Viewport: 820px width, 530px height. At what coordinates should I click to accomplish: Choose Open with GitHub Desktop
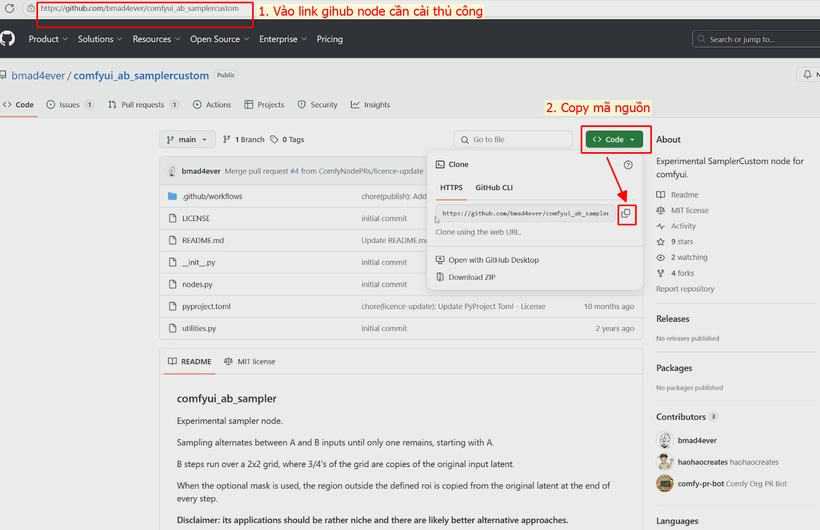487,260
